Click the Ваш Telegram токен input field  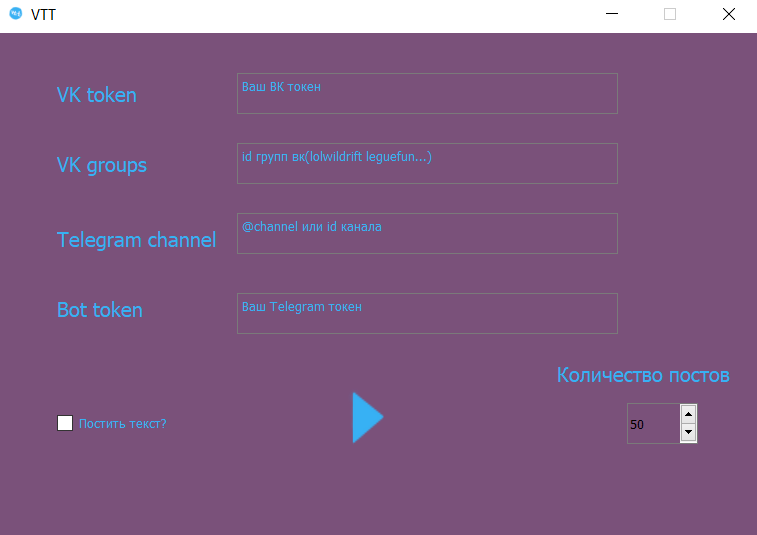[427, 313]
